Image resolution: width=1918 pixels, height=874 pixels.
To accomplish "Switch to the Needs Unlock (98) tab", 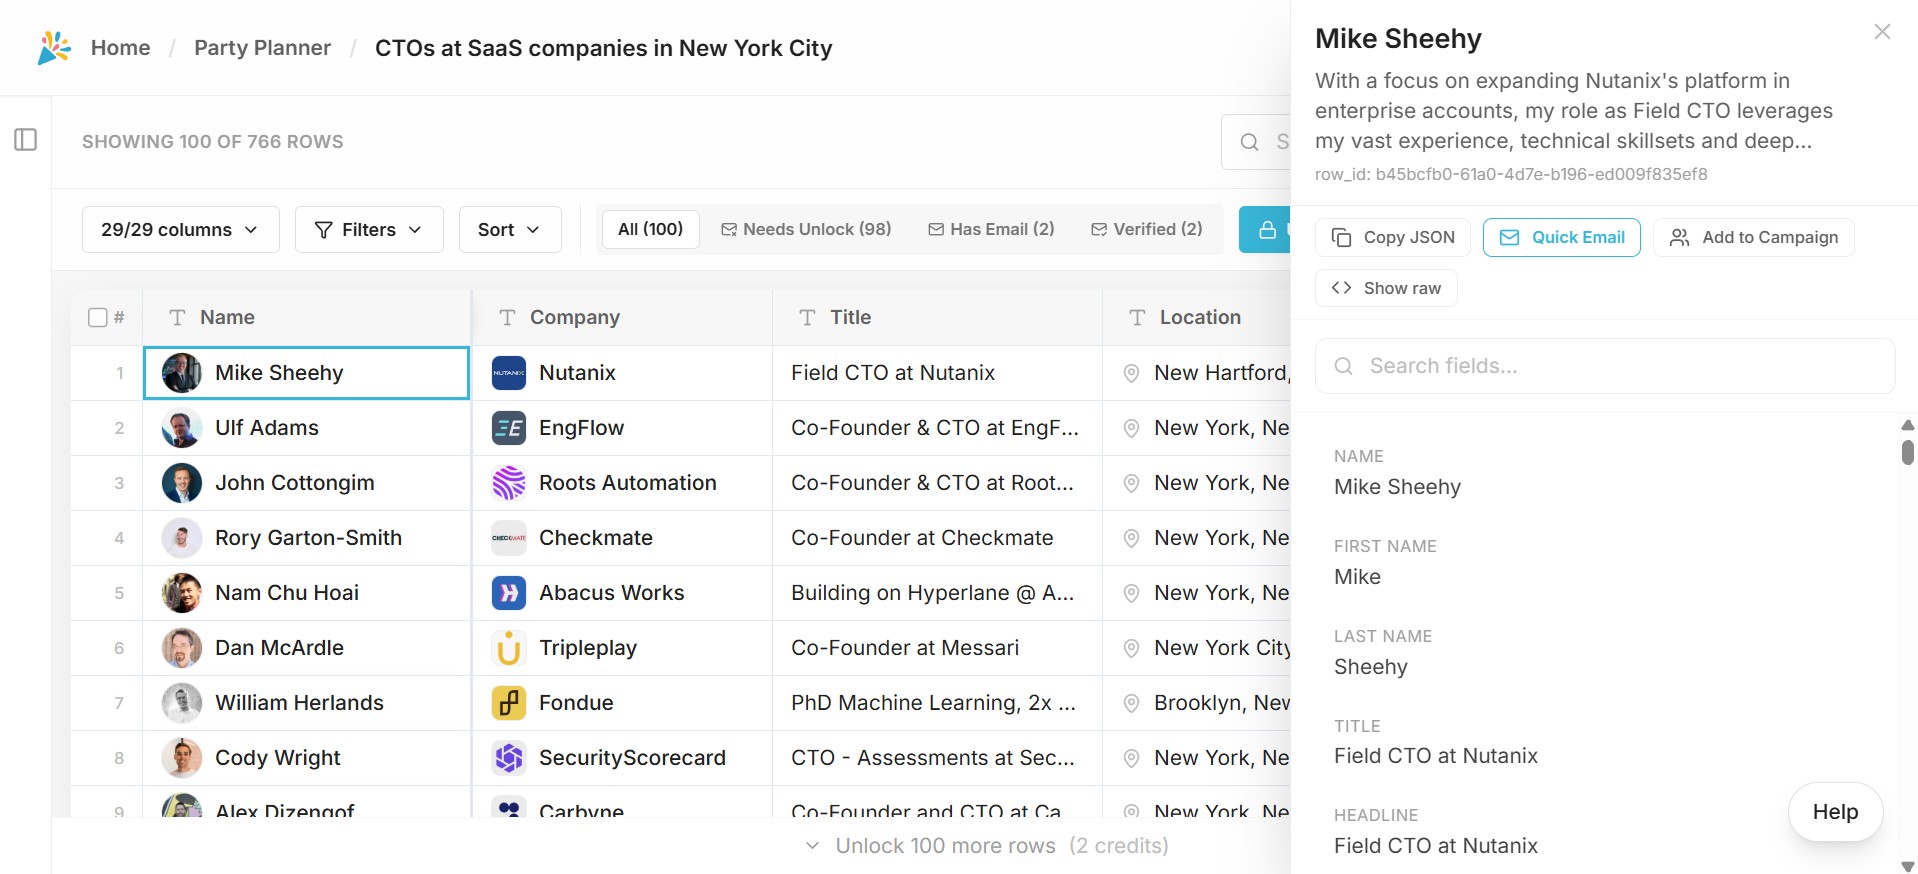I will click(806, 229).
